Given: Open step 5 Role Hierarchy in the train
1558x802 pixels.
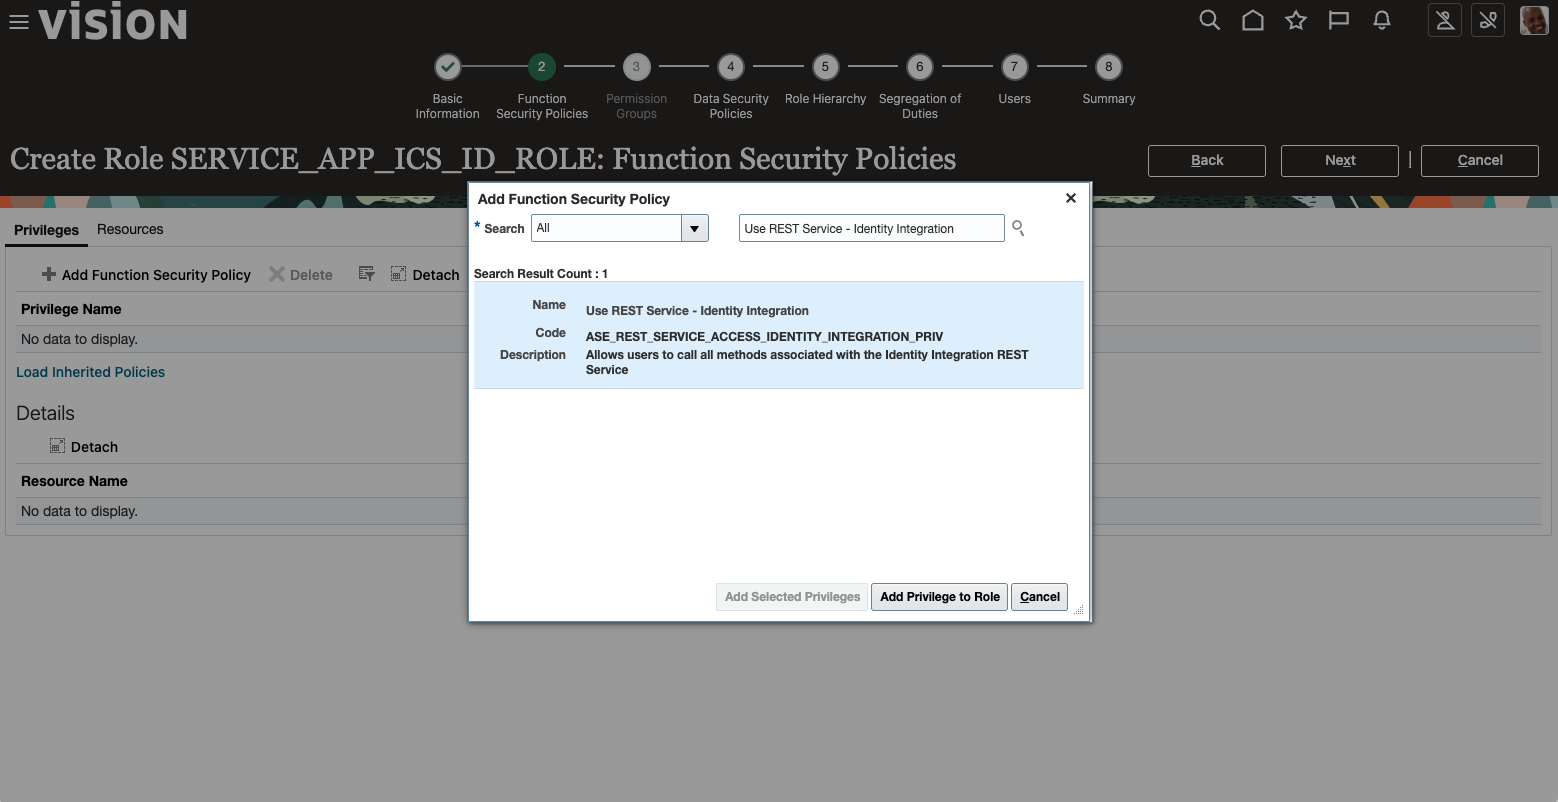Looking at the screenshot, I should click(x=825, y=66).
